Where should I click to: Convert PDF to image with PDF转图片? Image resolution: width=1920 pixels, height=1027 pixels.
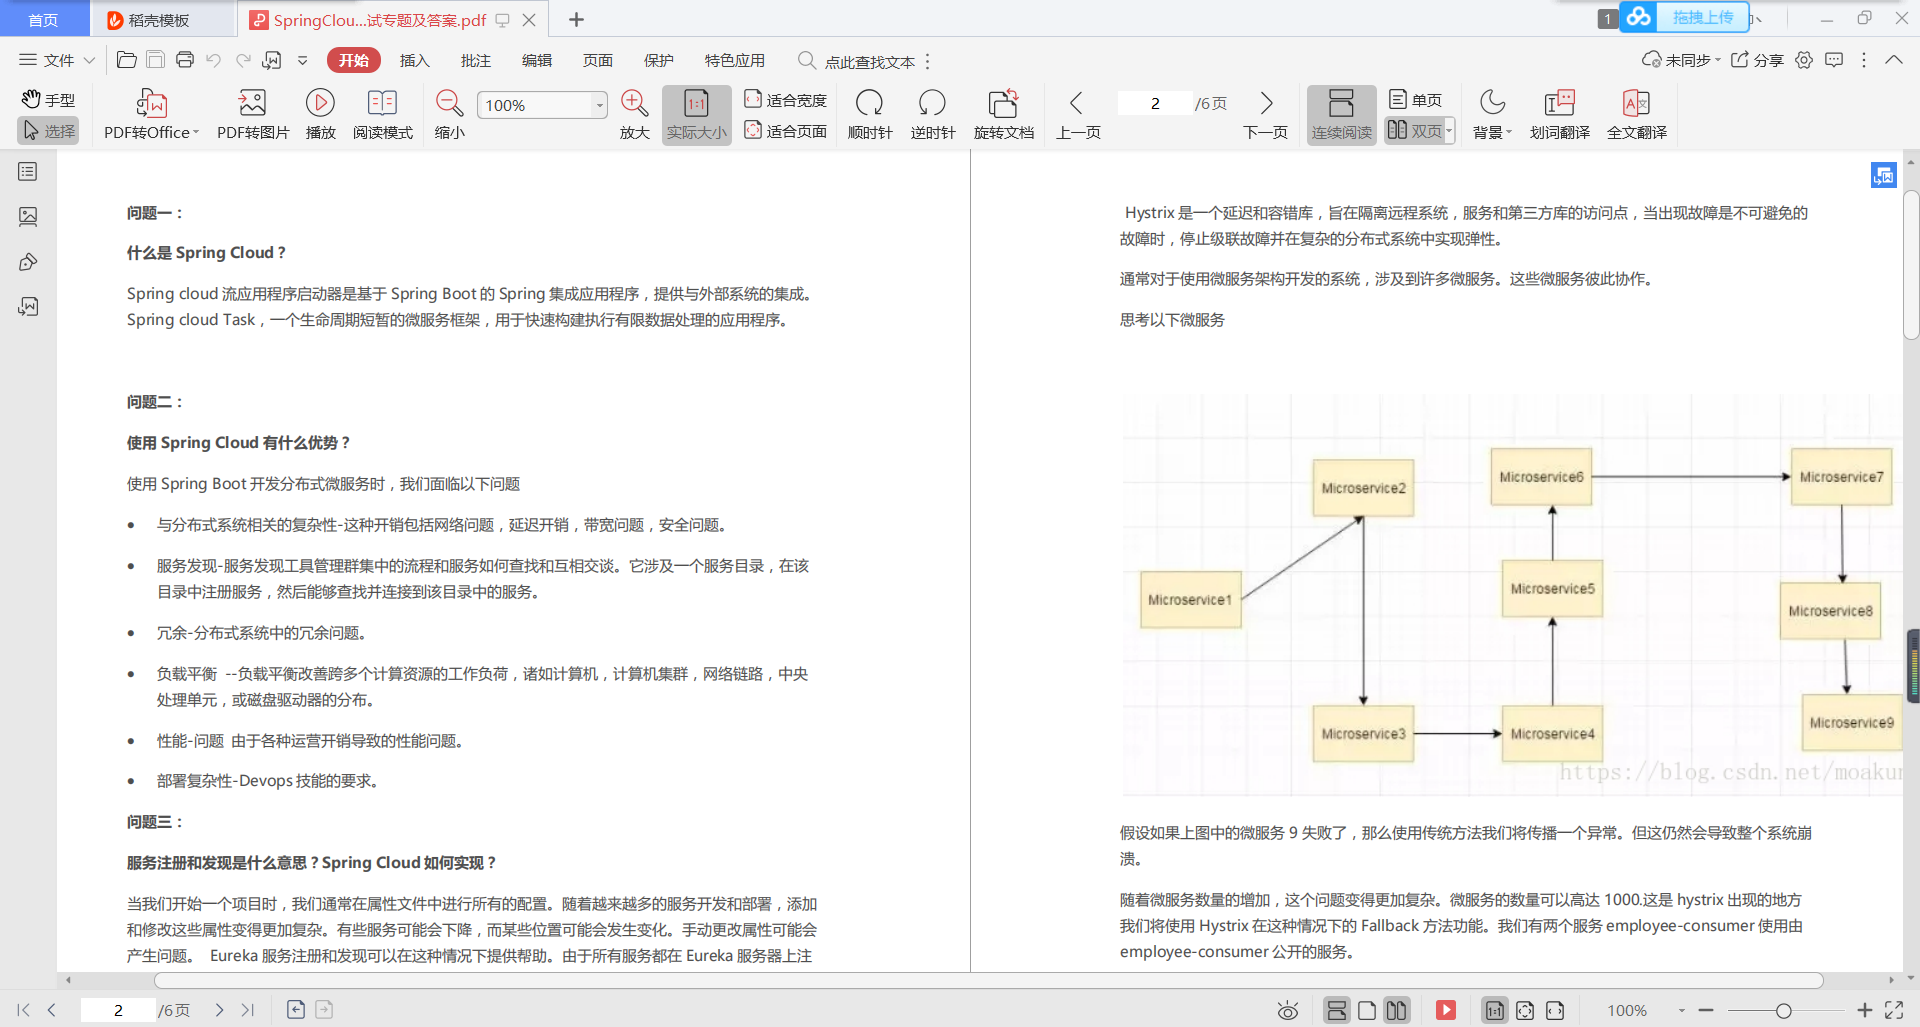(253, 115)
